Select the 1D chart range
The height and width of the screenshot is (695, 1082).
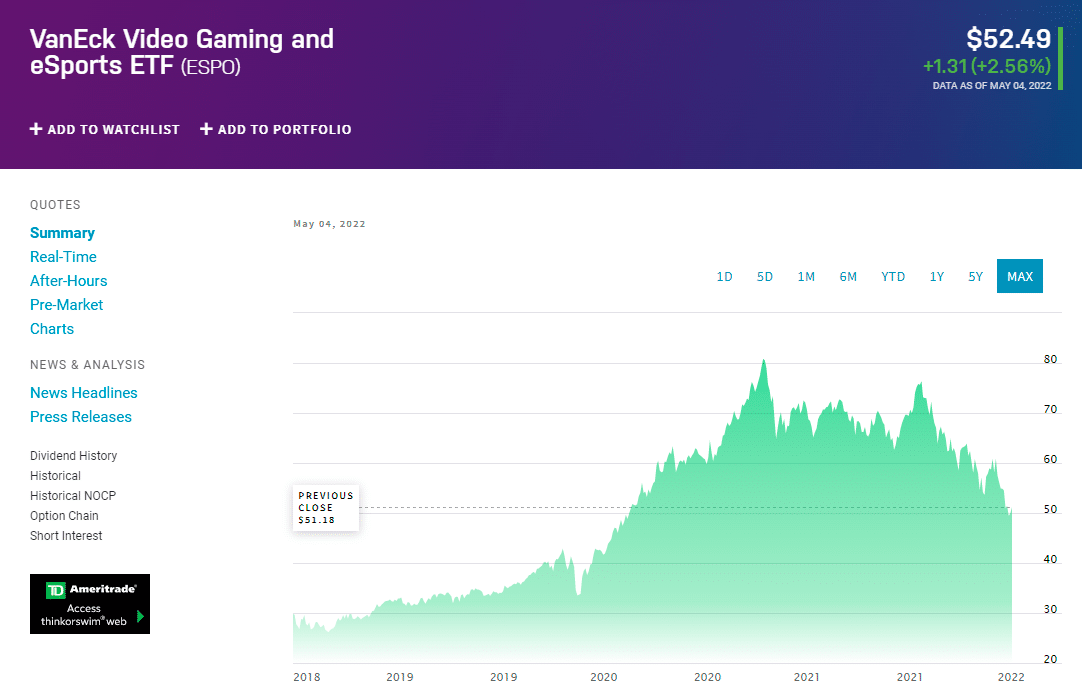point(725,277)
